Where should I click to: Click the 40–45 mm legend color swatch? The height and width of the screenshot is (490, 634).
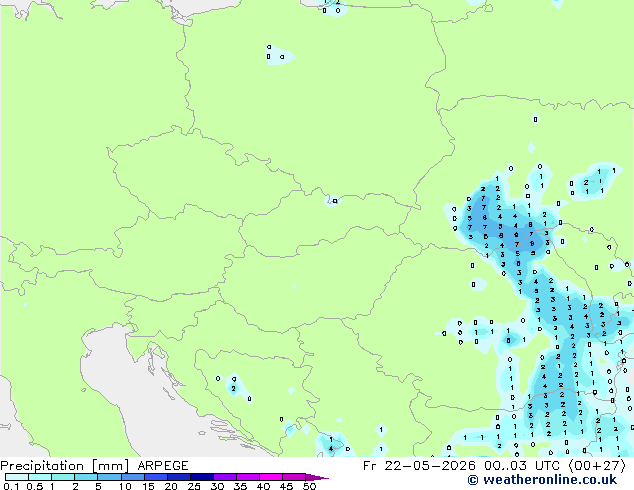271,477
